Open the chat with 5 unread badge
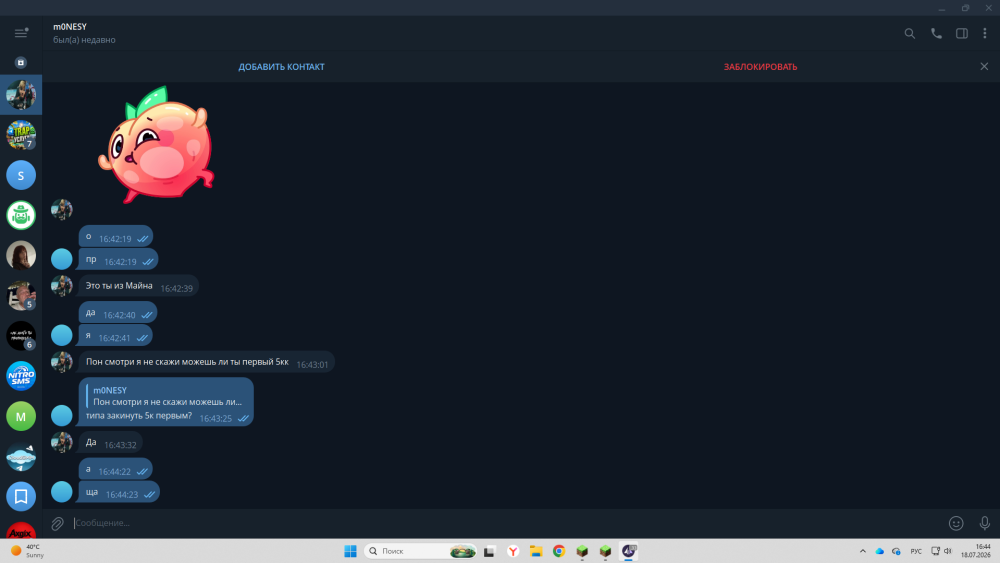This screenshot has height=563, width=1000. pos(21,296)
